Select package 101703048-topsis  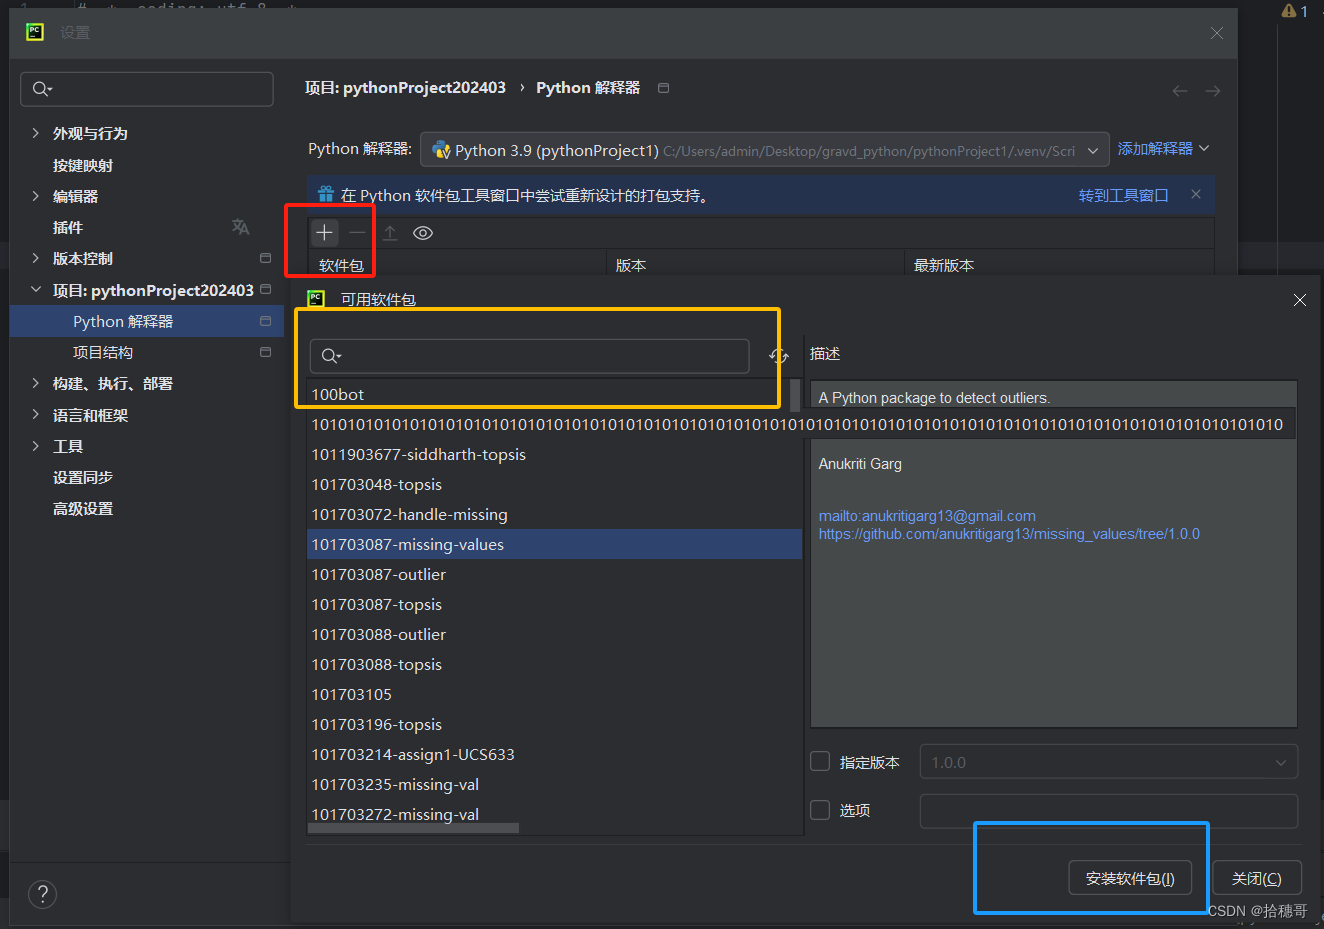[555, 484]
